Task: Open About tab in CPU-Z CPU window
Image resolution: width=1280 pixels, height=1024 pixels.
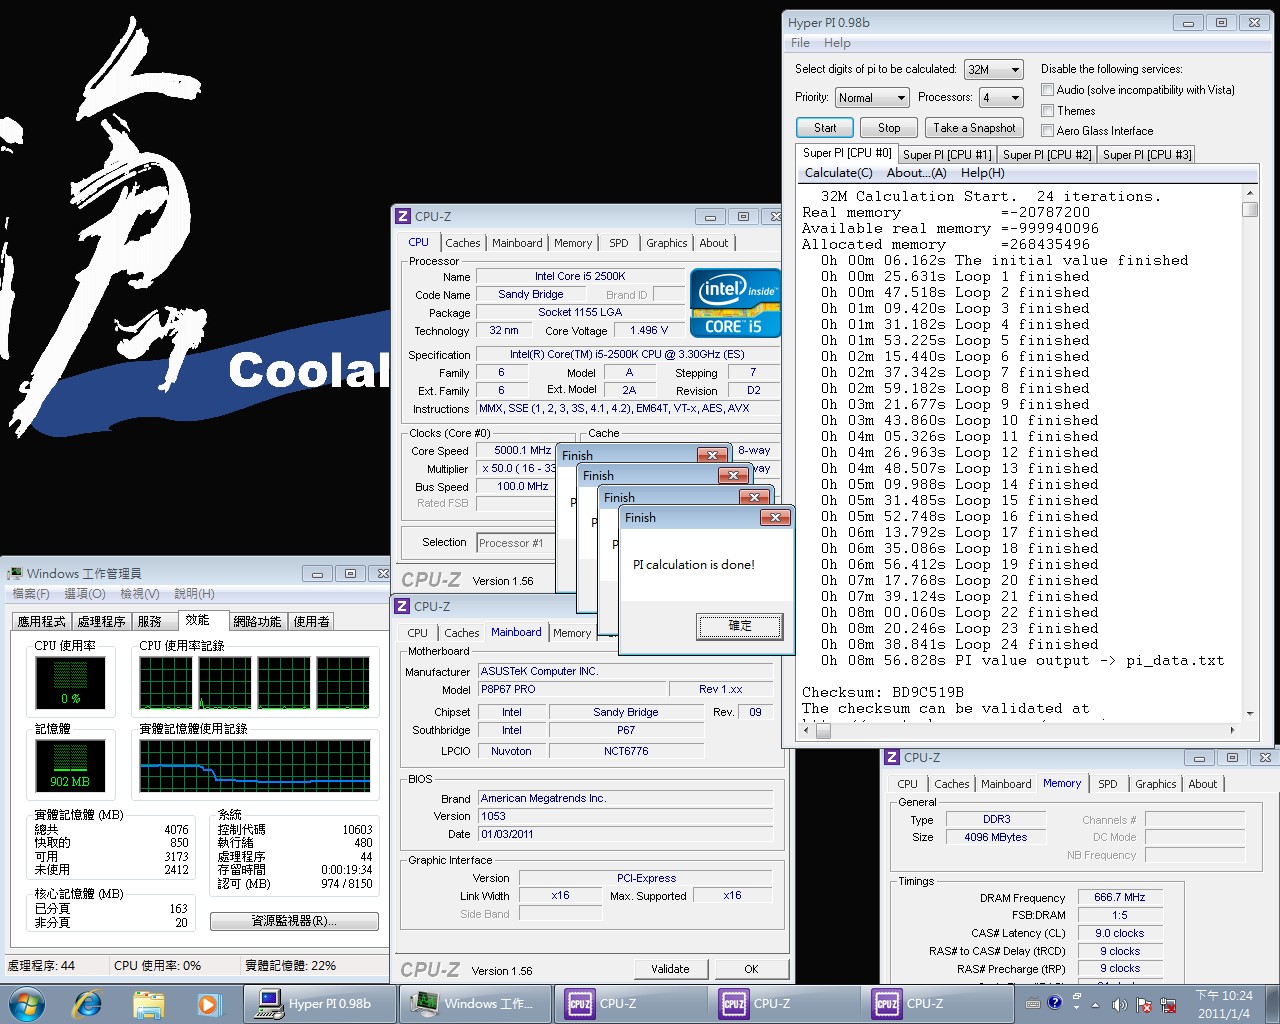Action: click(714, 243)
